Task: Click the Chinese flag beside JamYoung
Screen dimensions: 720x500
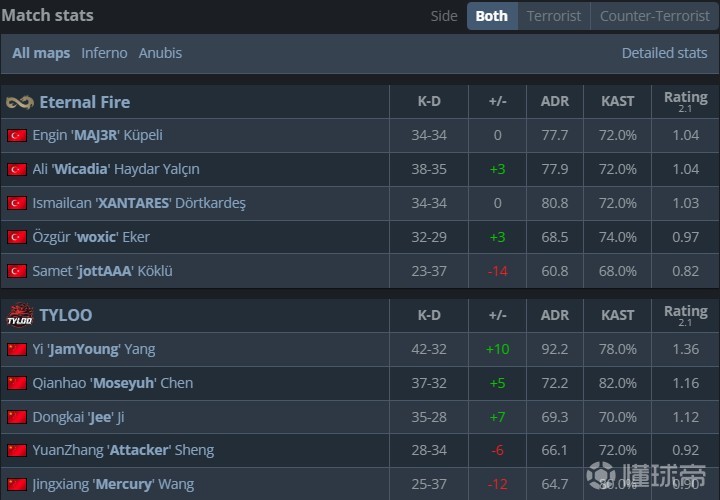Action: coord(16,349)
